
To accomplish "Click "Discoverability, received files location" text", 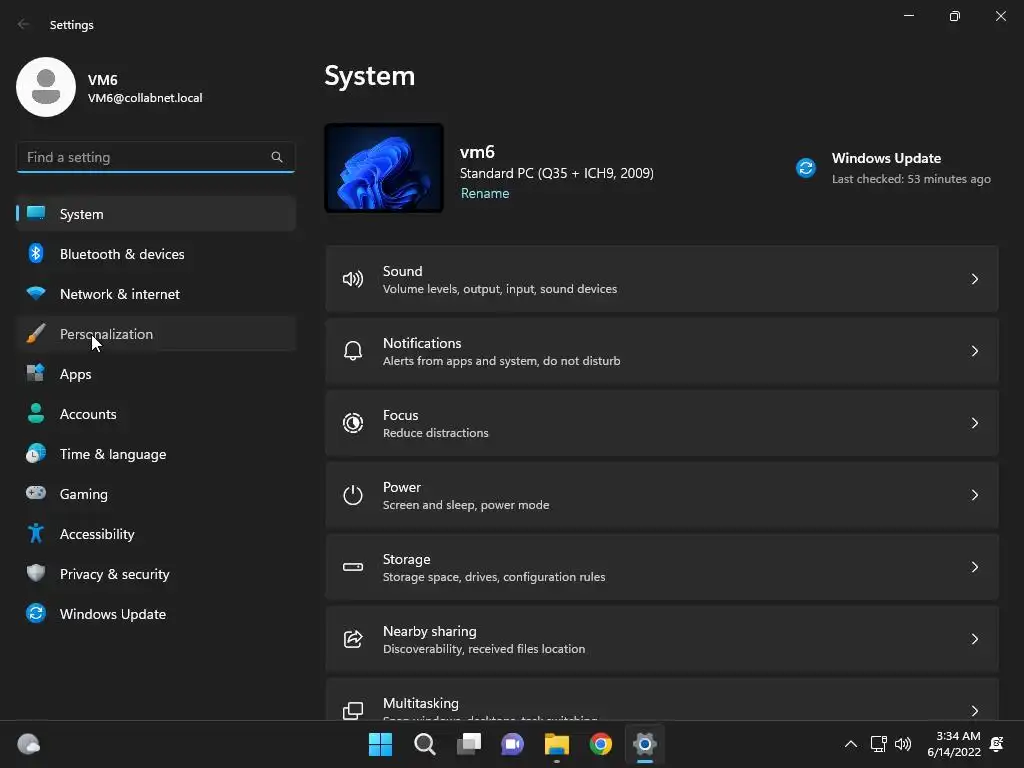I will click(x=484, y=648).
